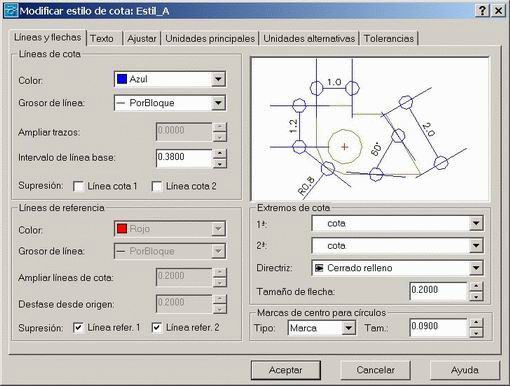The width and height of the screenshot is (510, 386).
Task: Open the Grosor de línea PorBloque dropdown
Action: pyautogui.click(x=218, y=103)
